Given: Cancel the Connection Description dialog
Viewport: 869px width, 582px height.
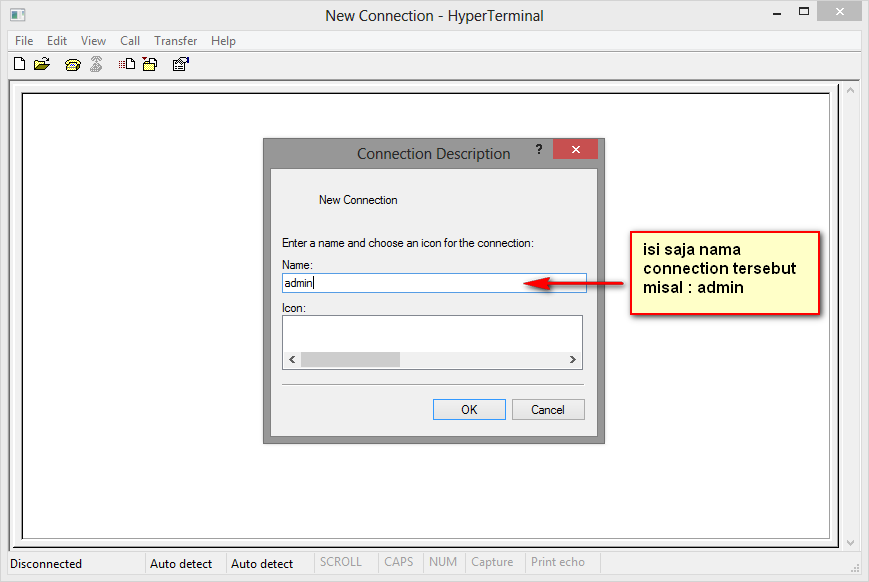Looking at the screenshot, I should tap(548, 410).
